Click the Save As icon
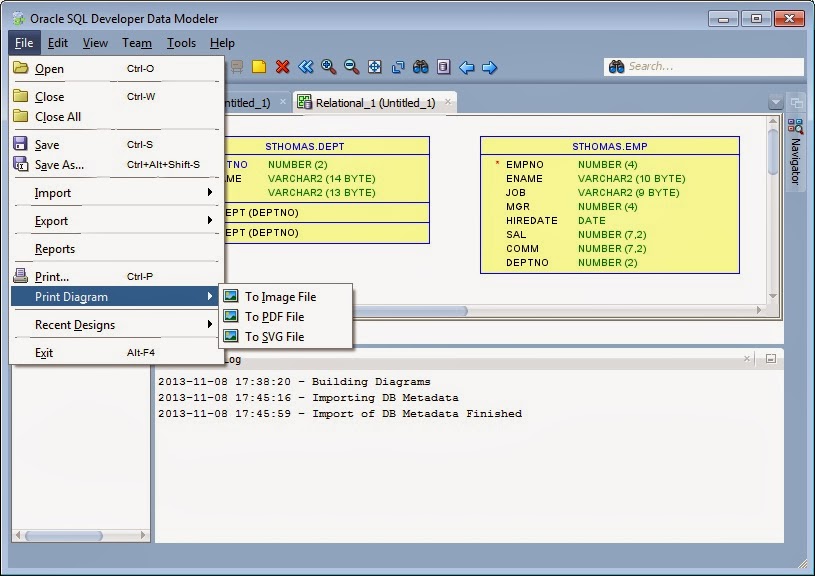Viewport: 815px width, 576px height. coord(20,164)
